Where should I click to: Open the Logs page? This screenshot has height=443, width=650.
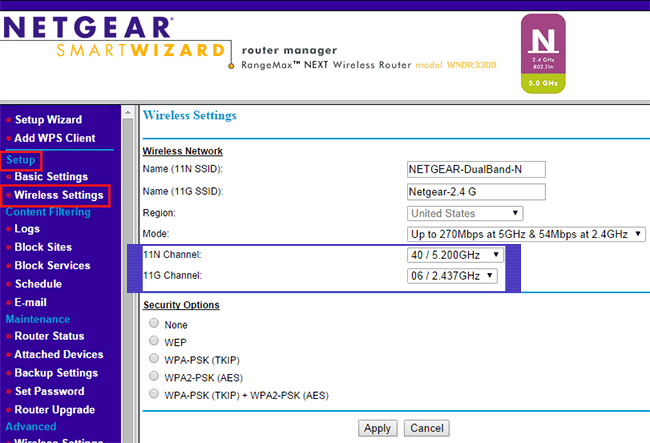pos(27,229)
